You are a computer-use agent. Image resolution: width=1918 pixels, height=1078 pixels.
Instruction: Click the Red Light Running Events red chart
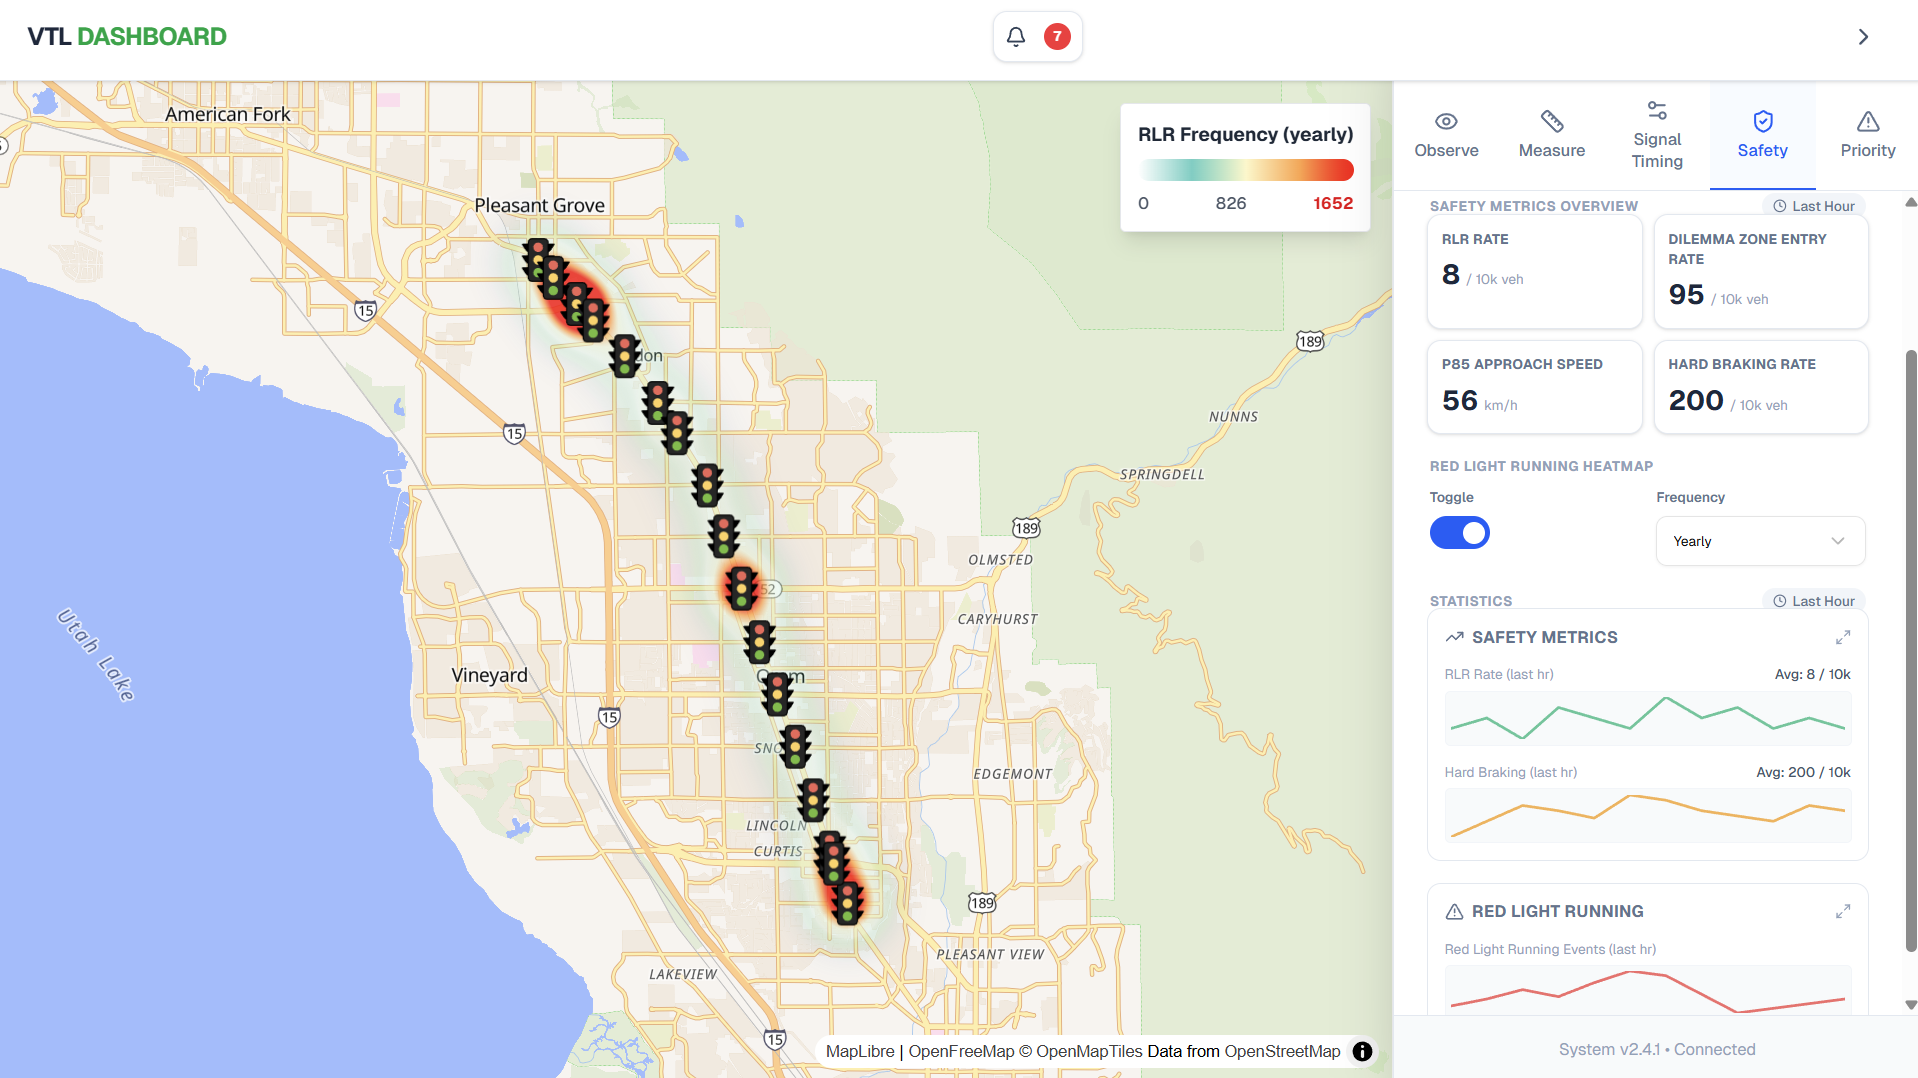point(1647,990)
